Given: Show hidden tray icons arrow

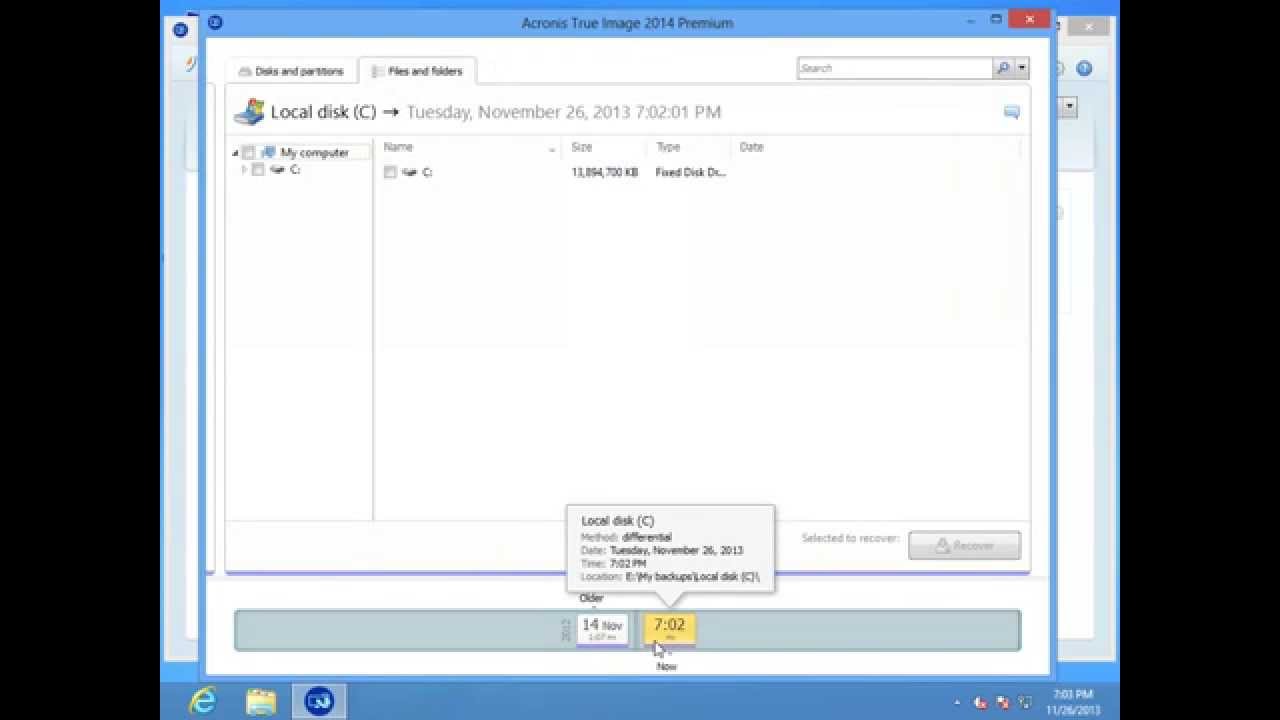Looking at the screenshot, I should click(x=957, y=702).
